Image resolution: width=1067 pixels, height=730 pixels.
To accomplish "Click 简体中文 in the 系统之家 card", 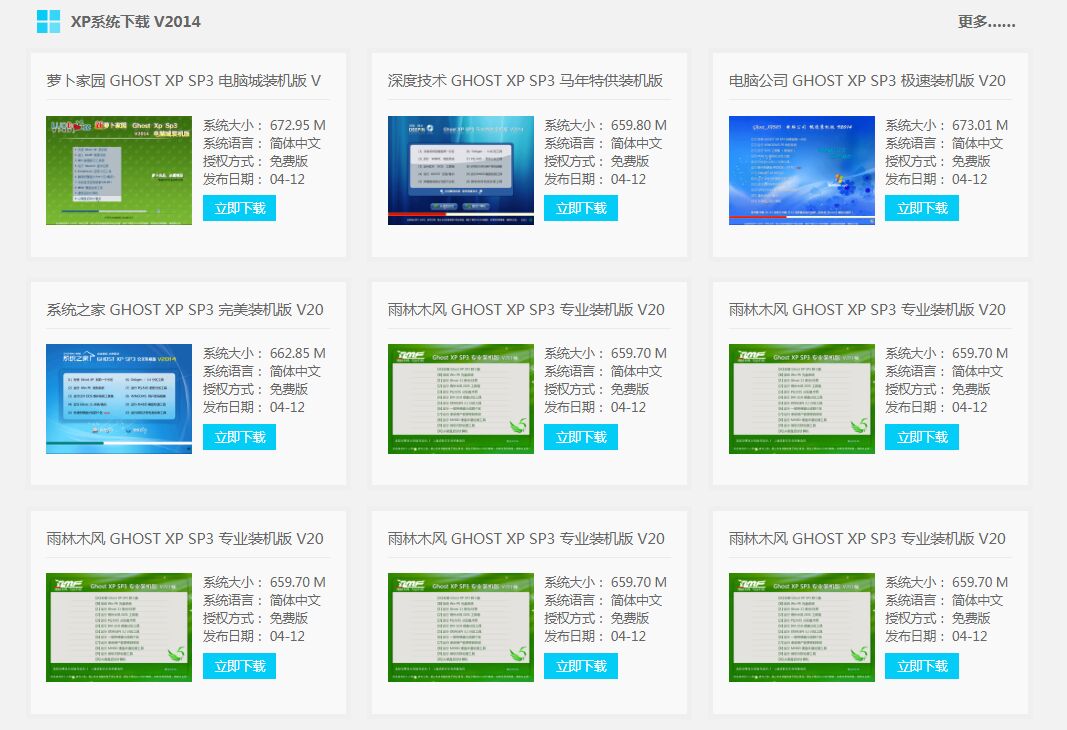I will (x=295, y=371).
